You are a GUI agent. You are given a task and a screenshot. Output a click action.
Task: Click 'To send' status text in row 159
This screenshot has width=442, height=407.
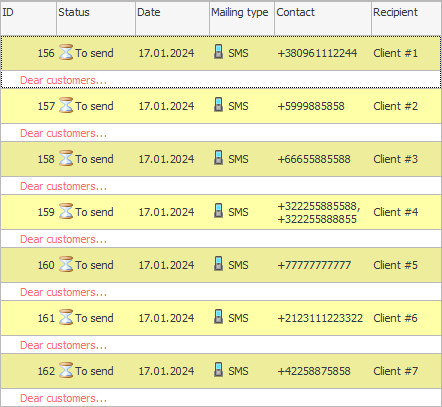94,212
